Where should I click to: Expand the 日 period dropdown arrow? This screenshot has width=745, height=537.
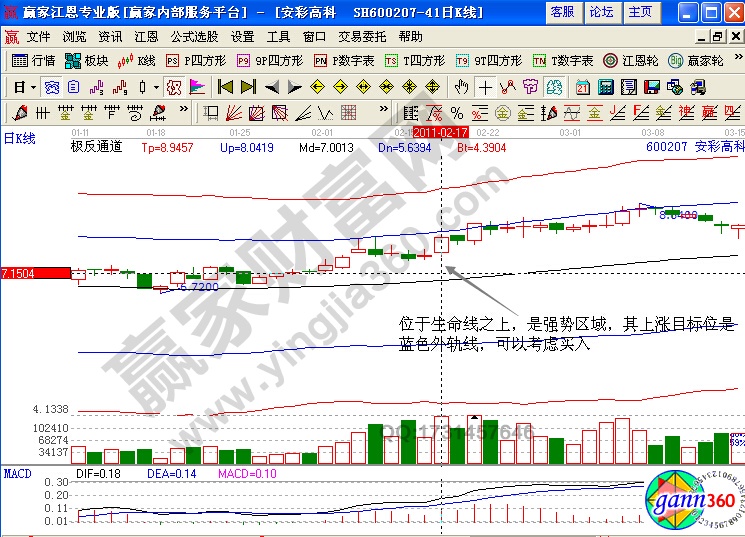pos(32,86)
